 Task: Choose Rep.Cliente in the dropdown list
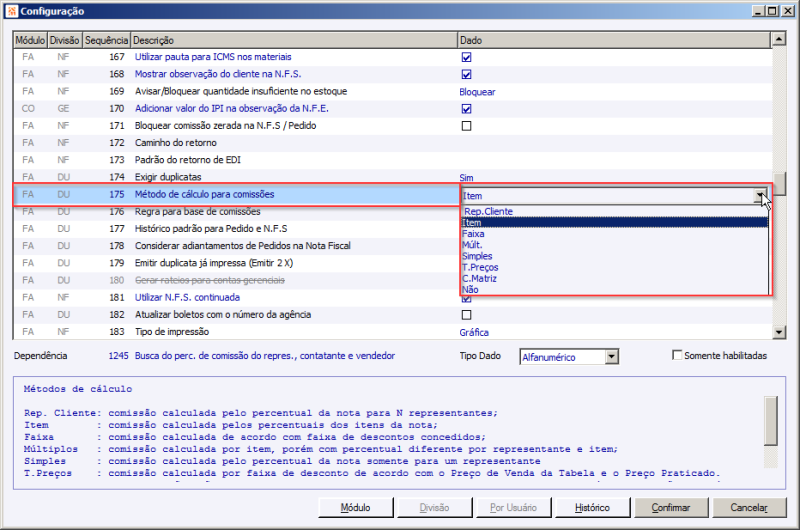point(614,211)
